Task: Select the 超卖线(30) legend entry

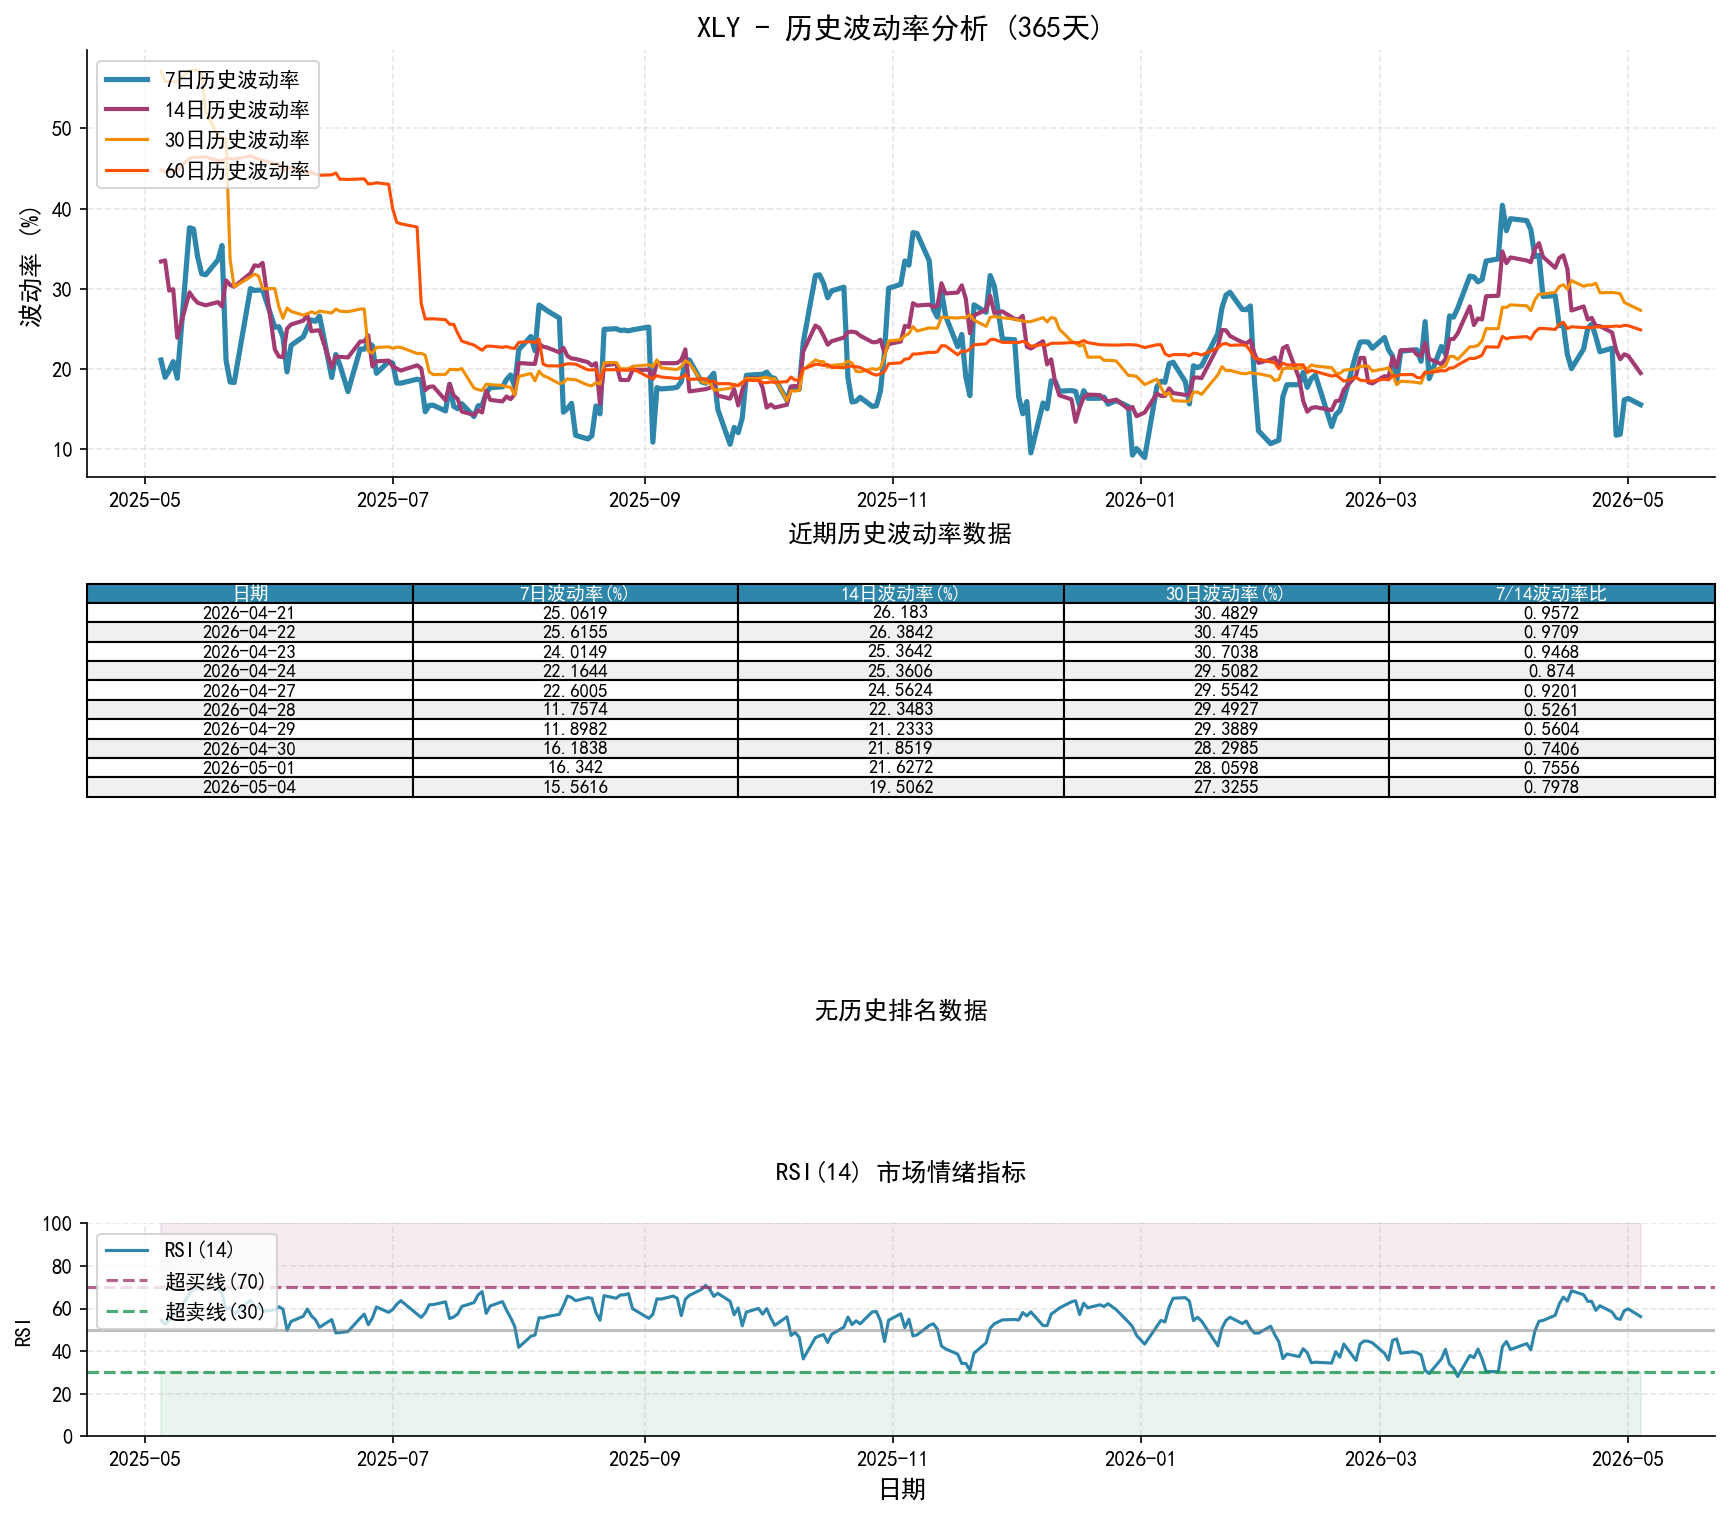Action: click(x=187, y=1311)
